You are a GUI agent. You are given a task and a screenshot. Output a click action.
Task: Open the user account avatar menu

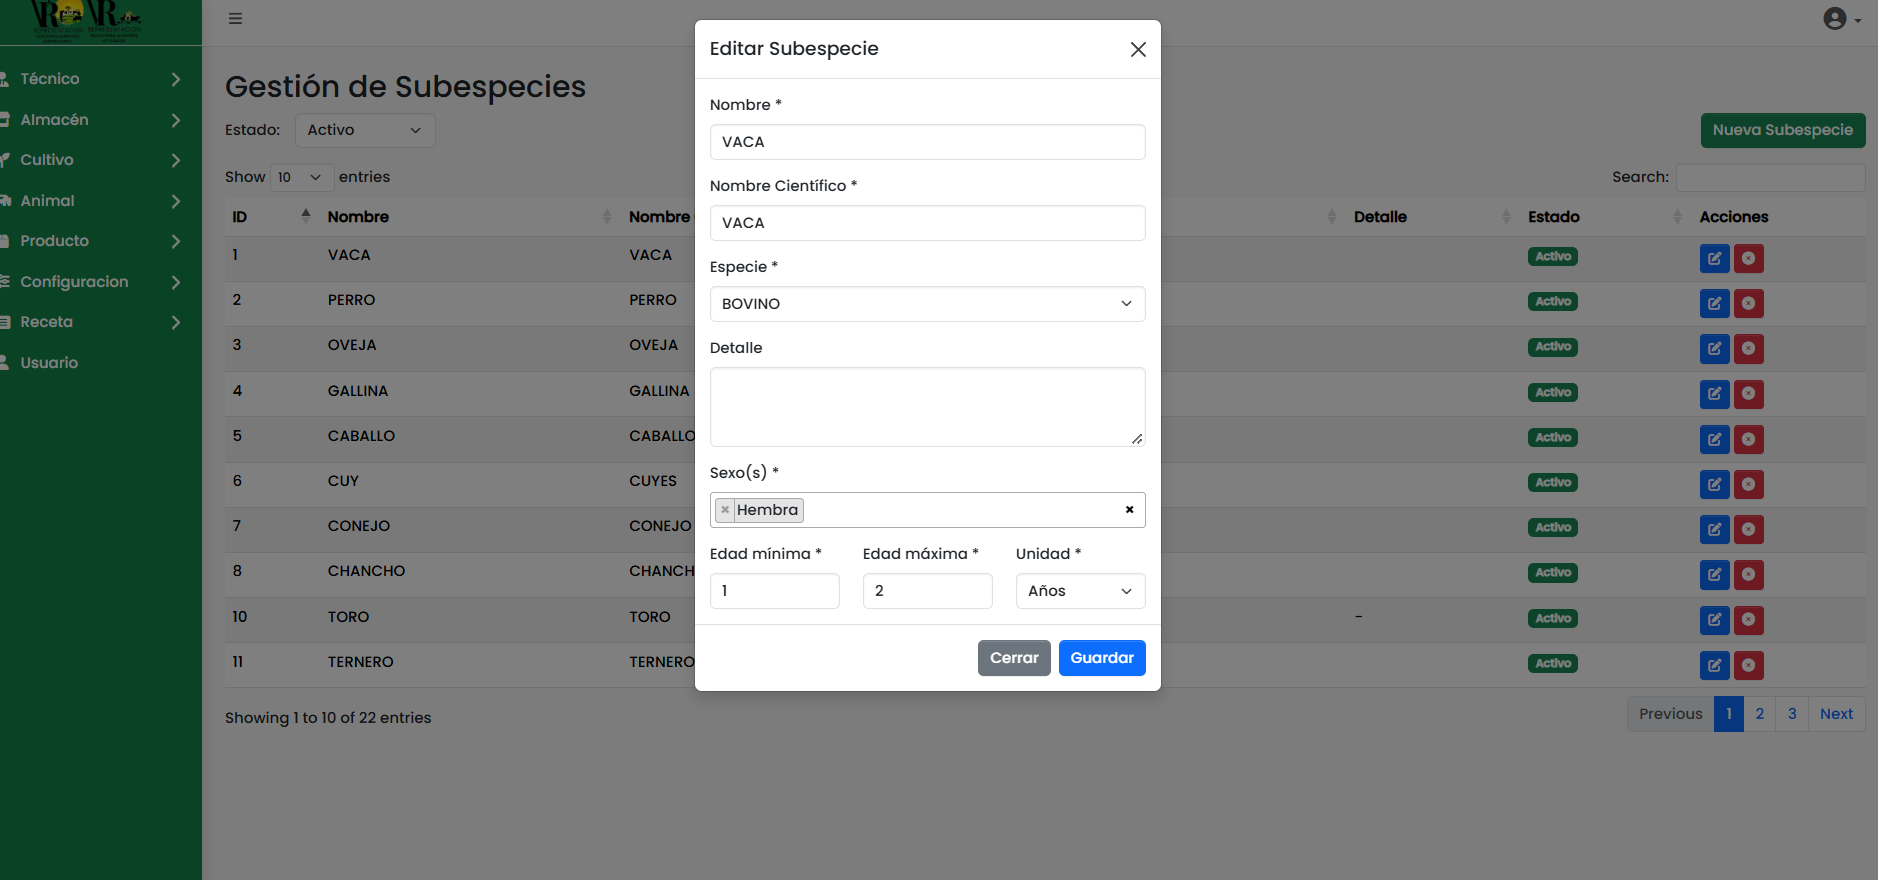(x=1842, y=19)
